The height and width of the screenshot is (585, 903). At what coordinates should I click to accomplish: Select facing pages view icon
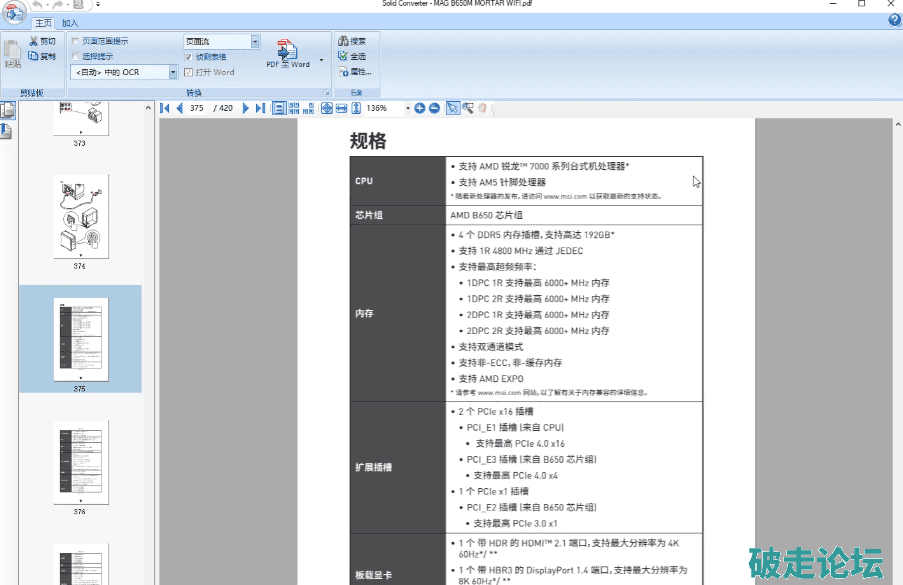pyautogui.click(x=309, y=108)
